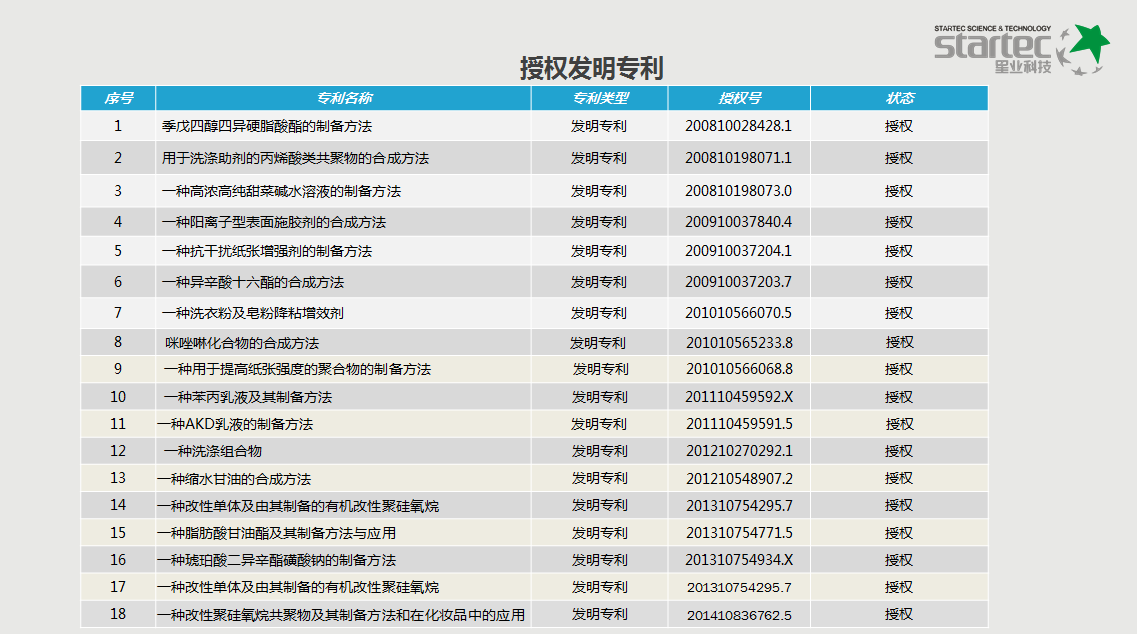This screenshot has height=634, width=1137.
Task: Click the 授权号 column header
Action: click(739, 98)
